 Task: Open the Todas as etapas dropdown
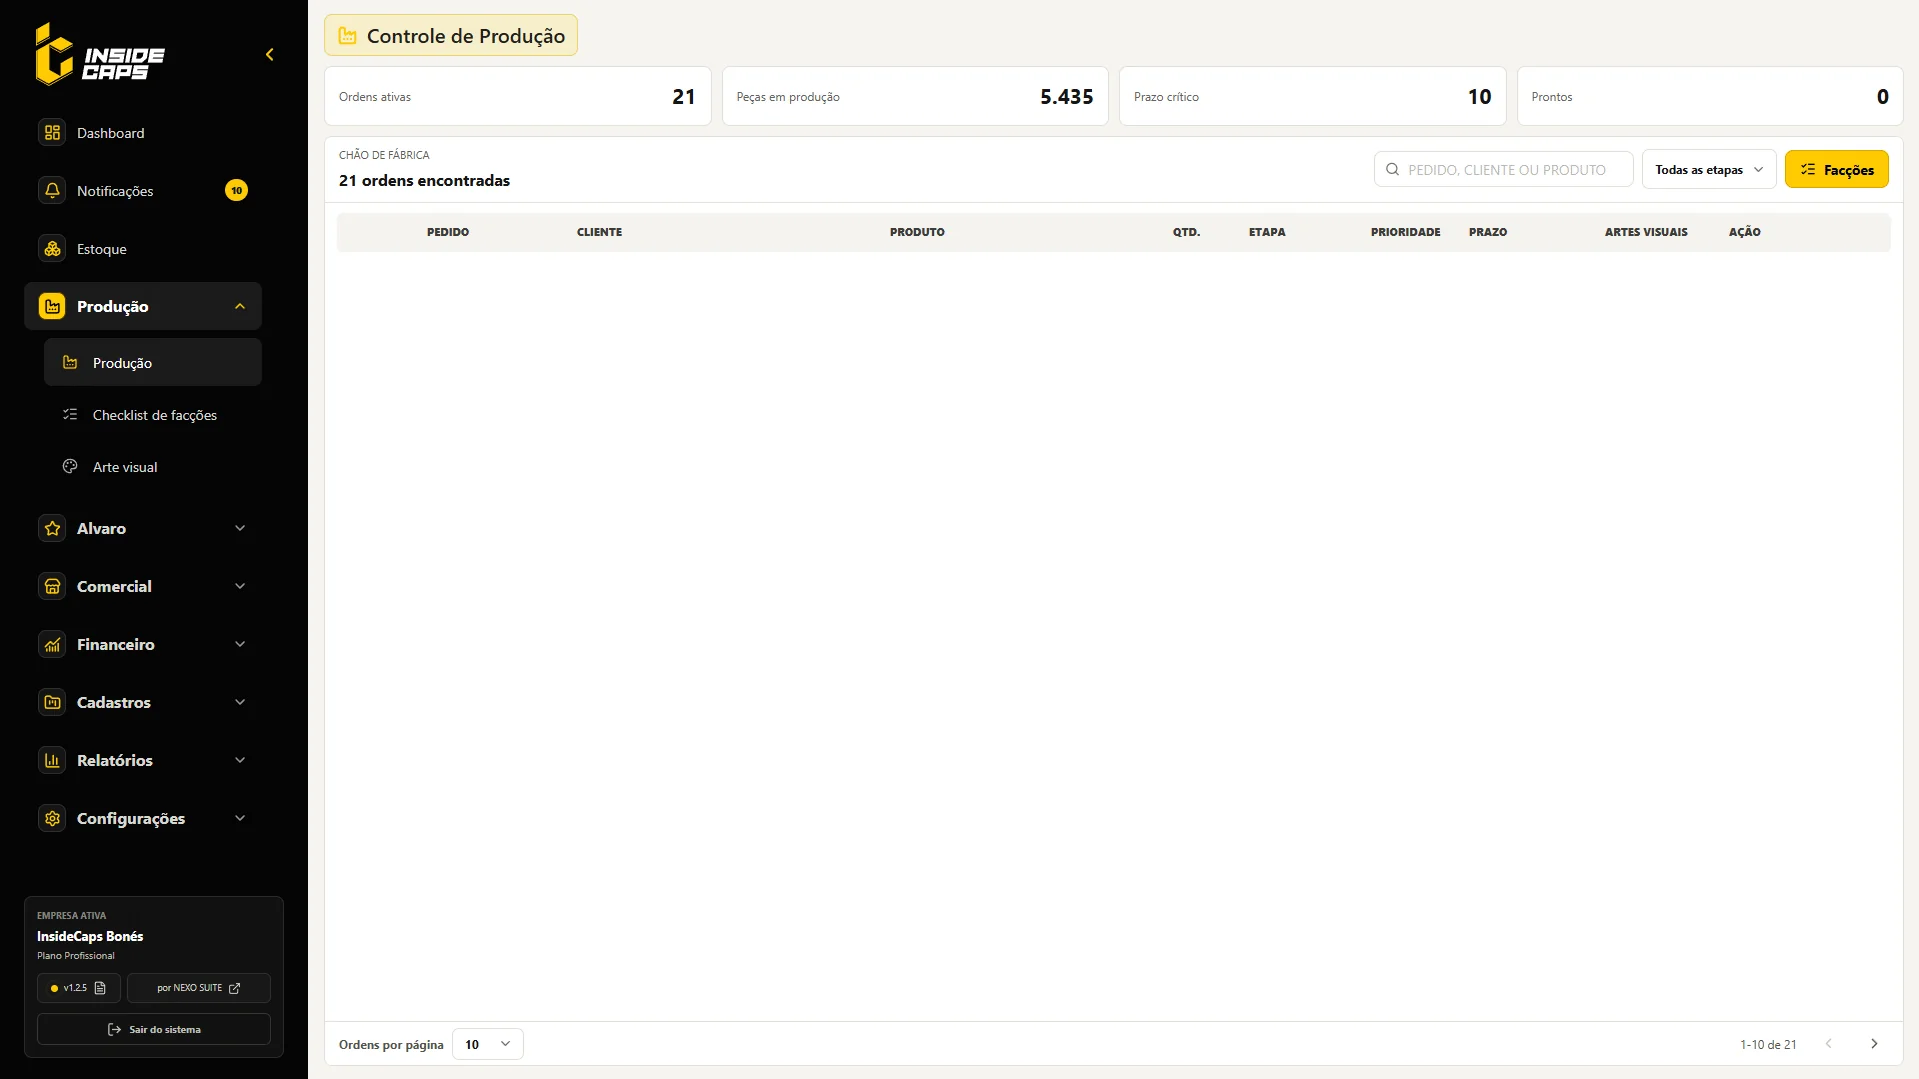tap(1709, 170)
